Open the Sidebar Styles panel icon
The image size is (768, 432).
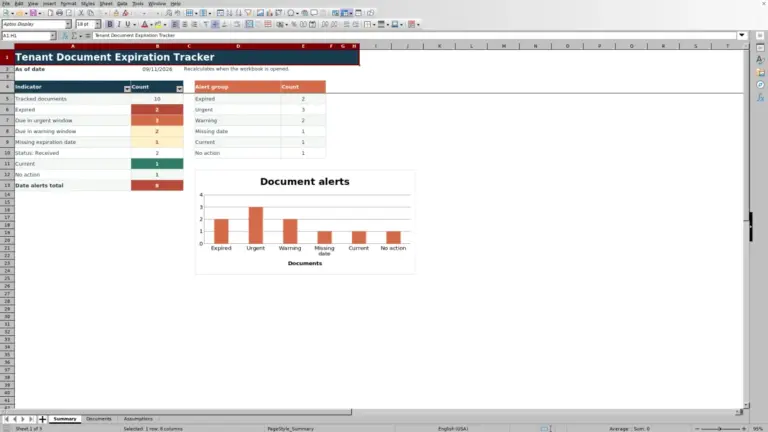[760, 60]
